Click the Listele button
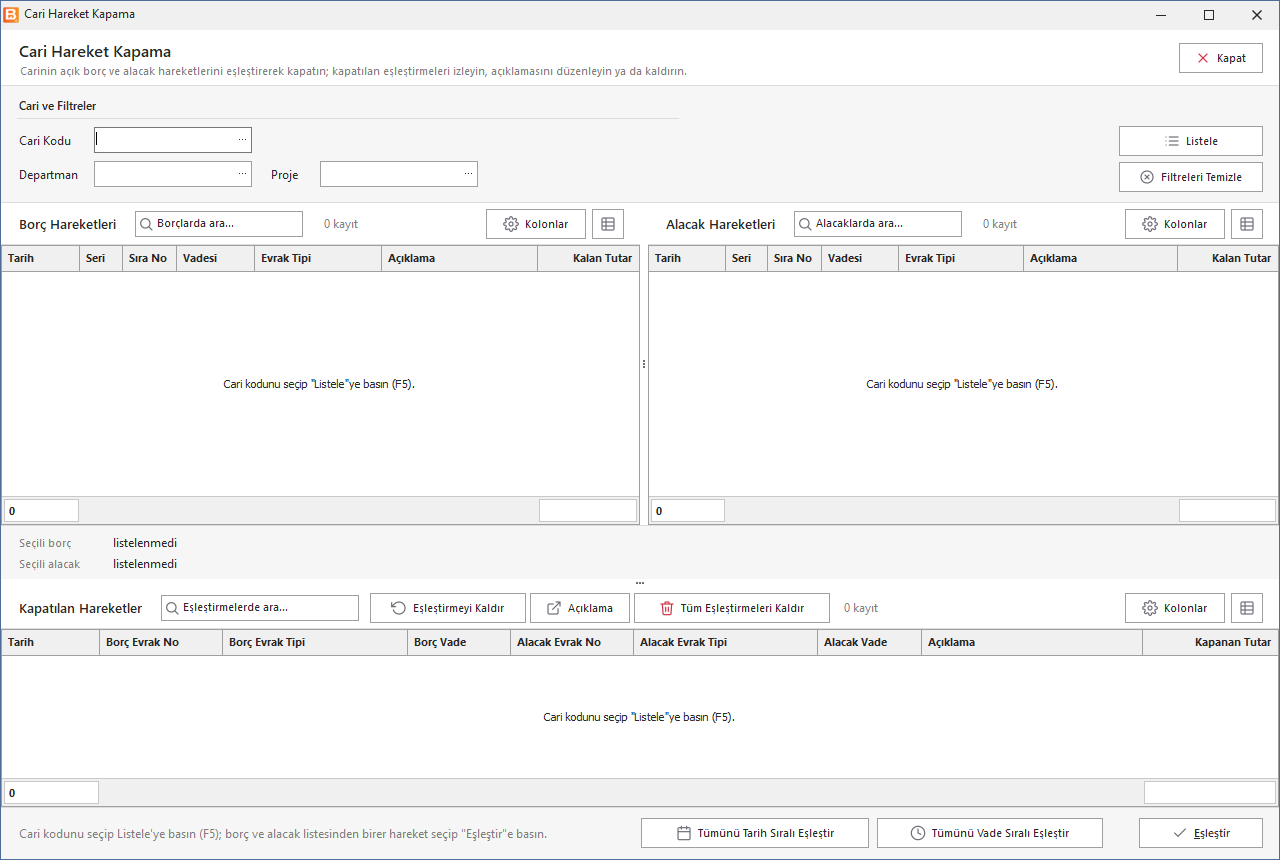1280x860 pixels. click(x=1191, y=141)
